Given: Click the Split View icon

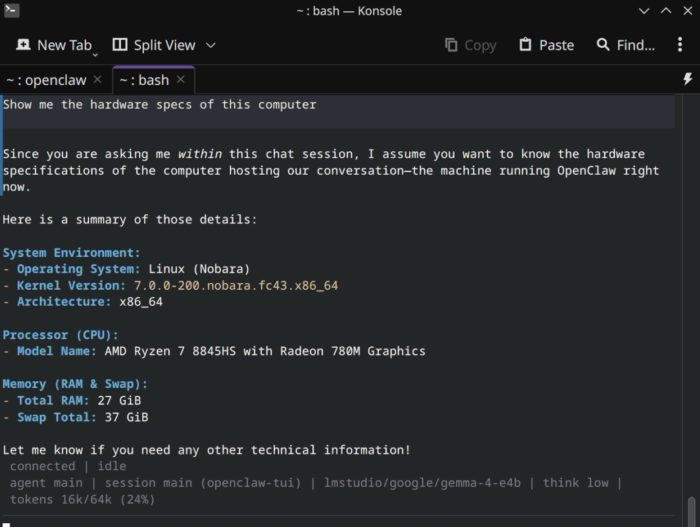Looking at the screenshot, I should tap(120, 45).
